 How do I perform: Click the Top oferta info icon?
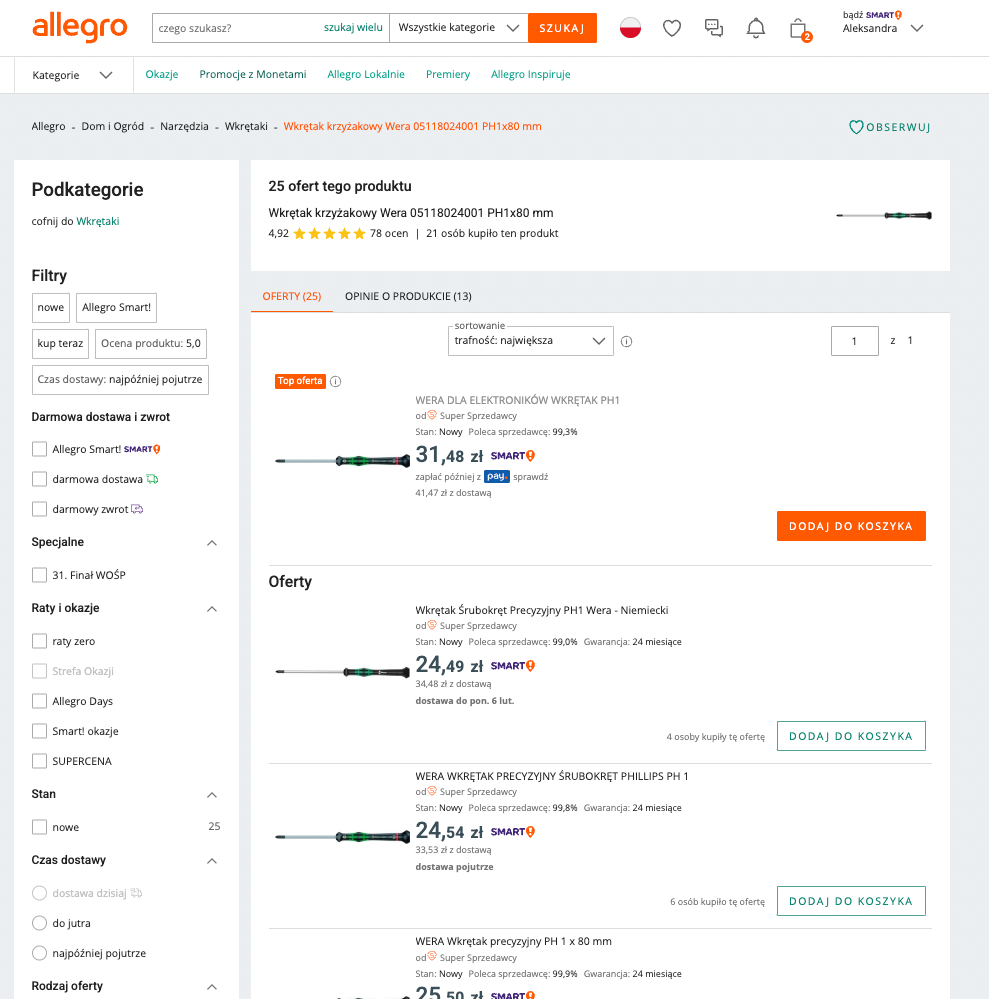pos(335,382)
